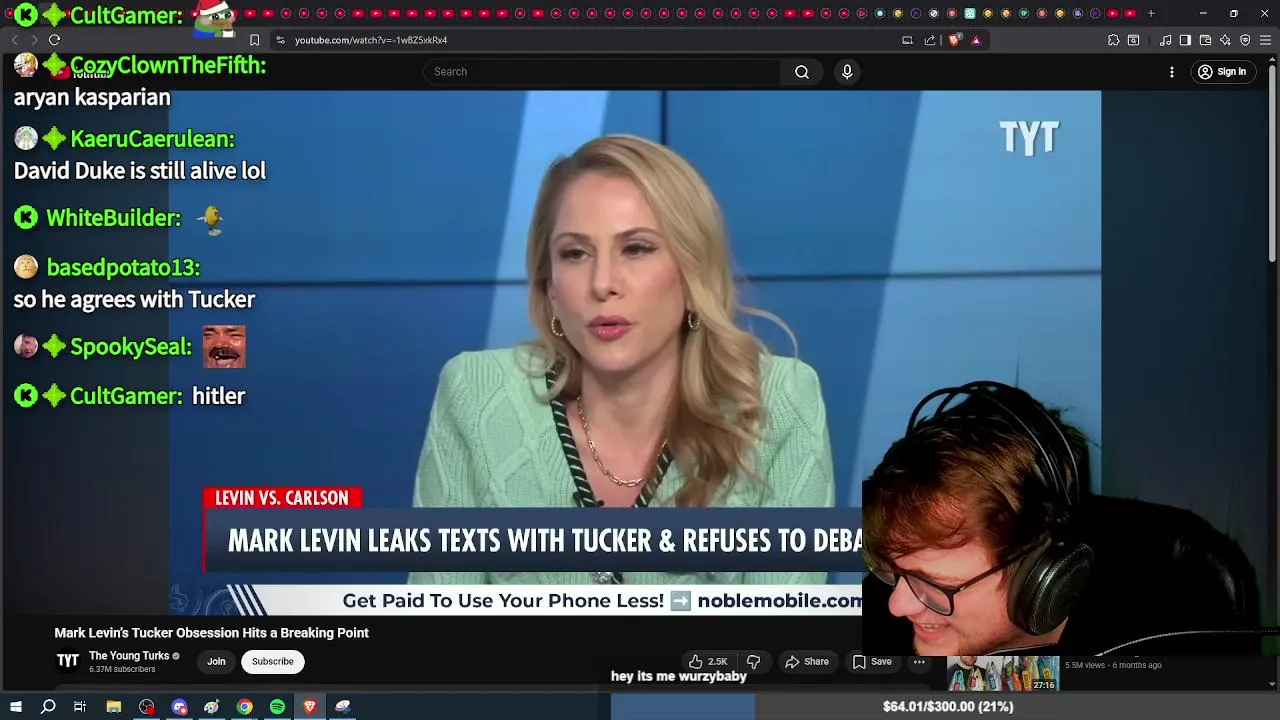Open the Brave Wallet icon
This screenshot has height=720, width=1280.
click(x=1205, y=40)
